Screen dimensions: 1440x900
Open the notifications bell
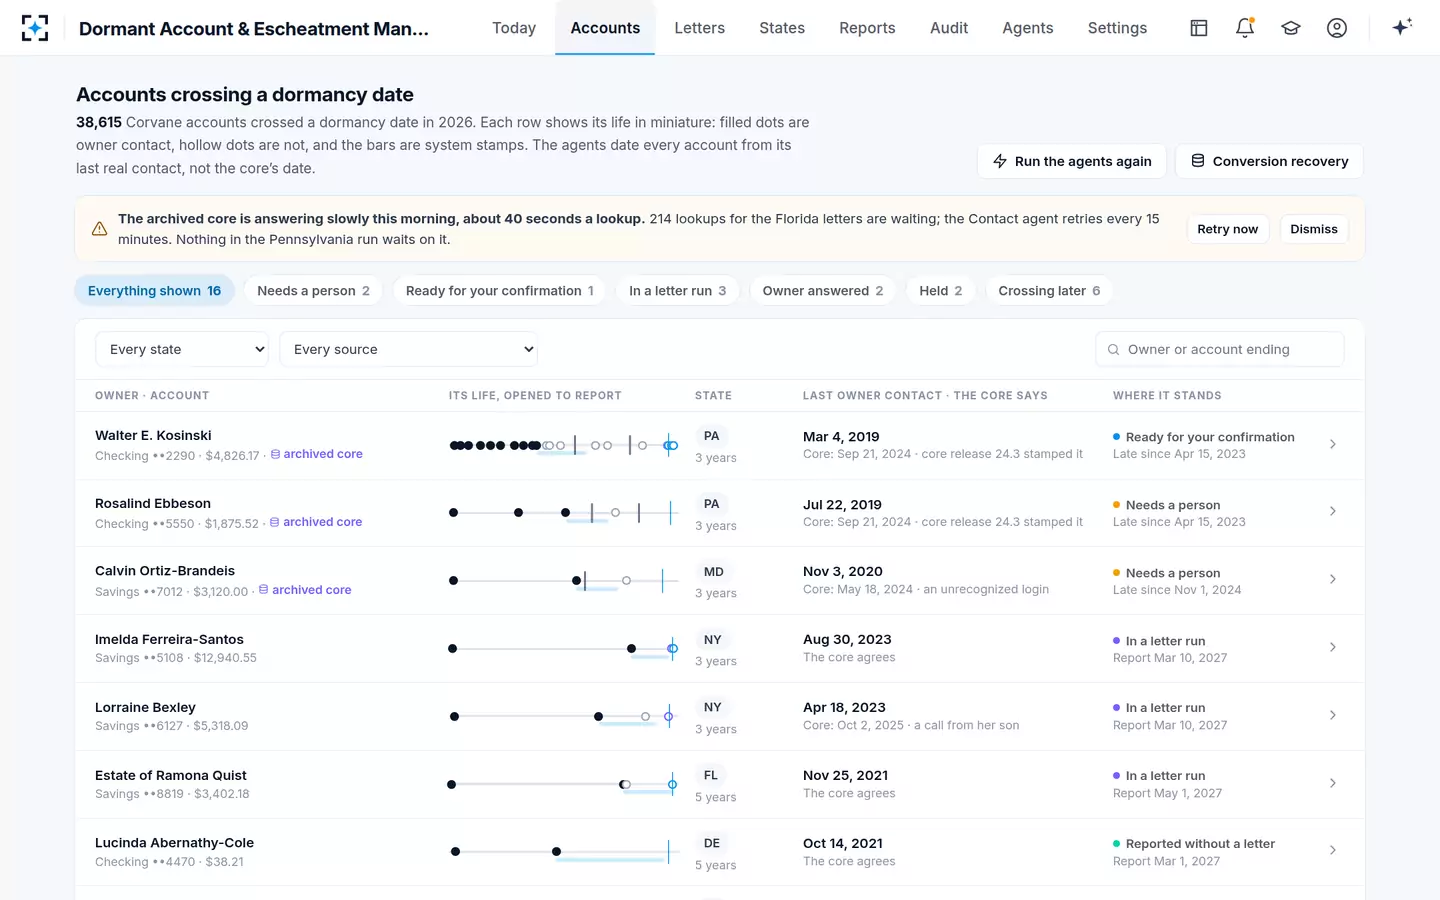click(1245, 28)
